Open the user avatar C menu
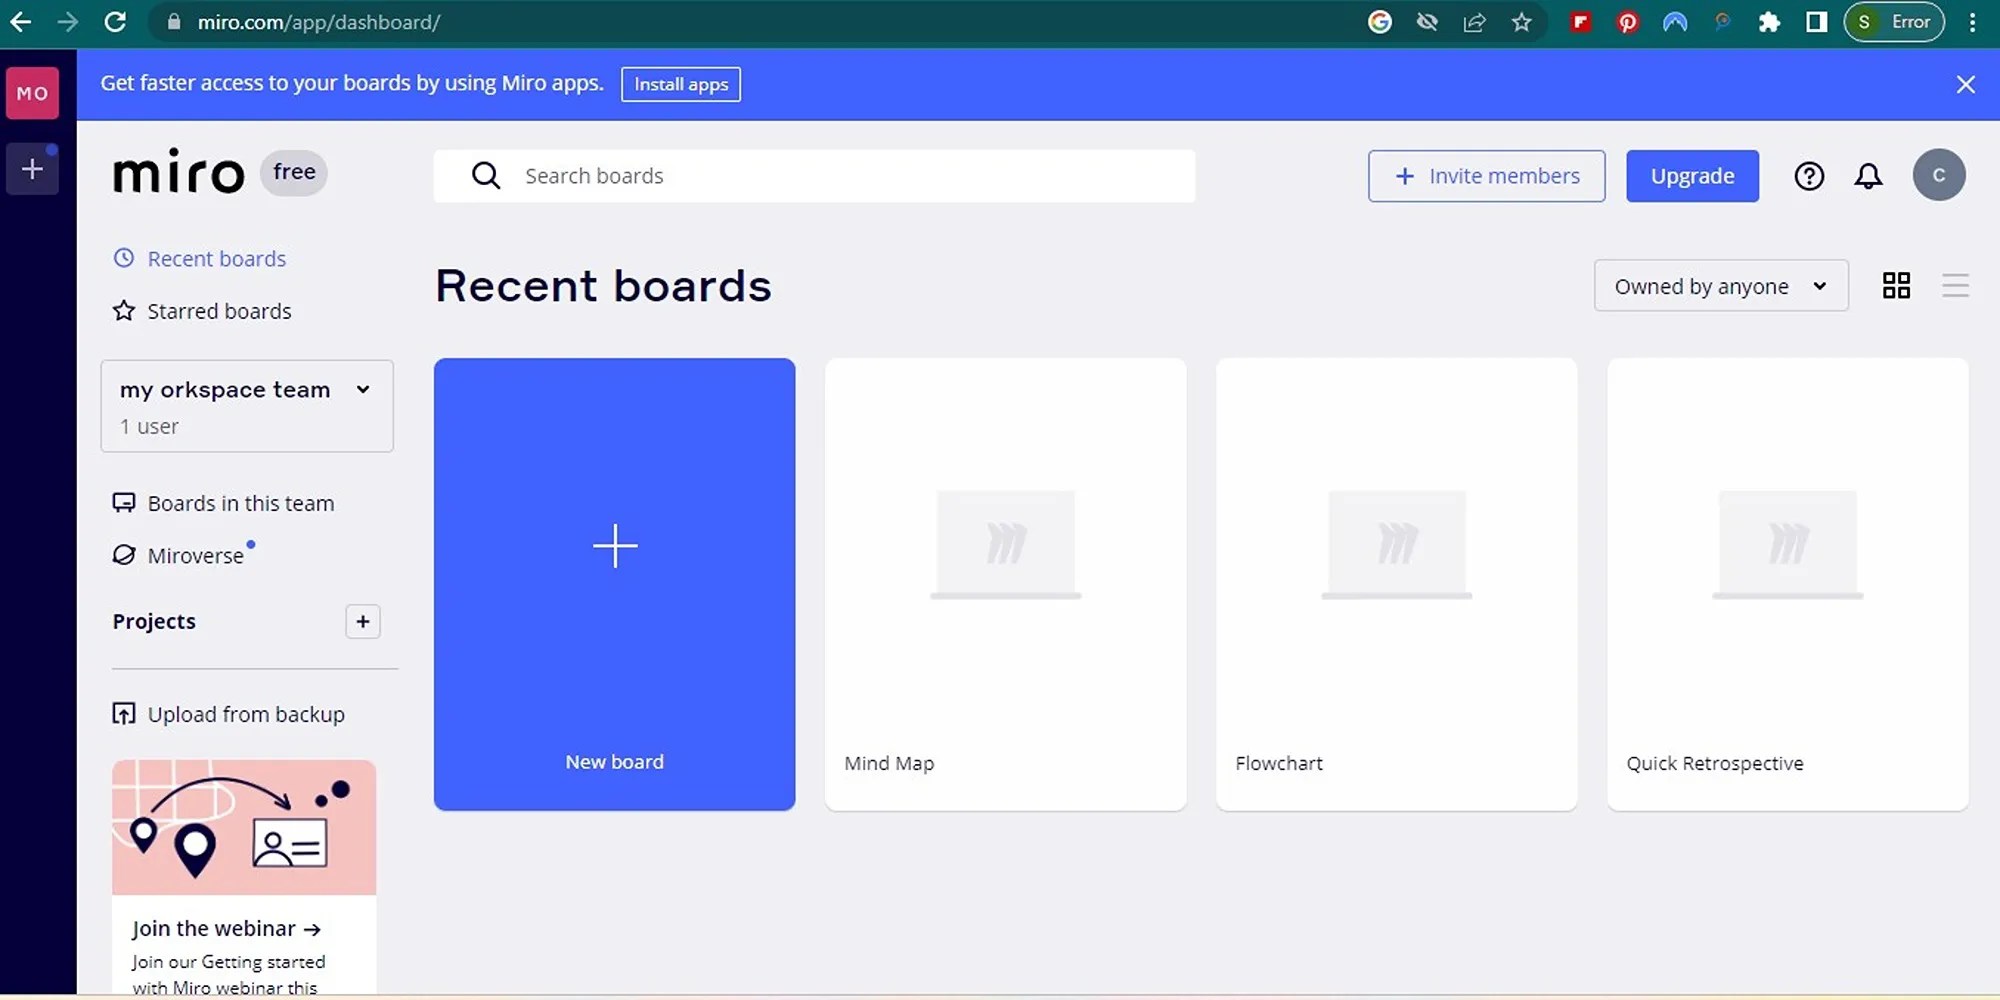The height and width of the screenshot is (1000, 2000). (1939, 175)
